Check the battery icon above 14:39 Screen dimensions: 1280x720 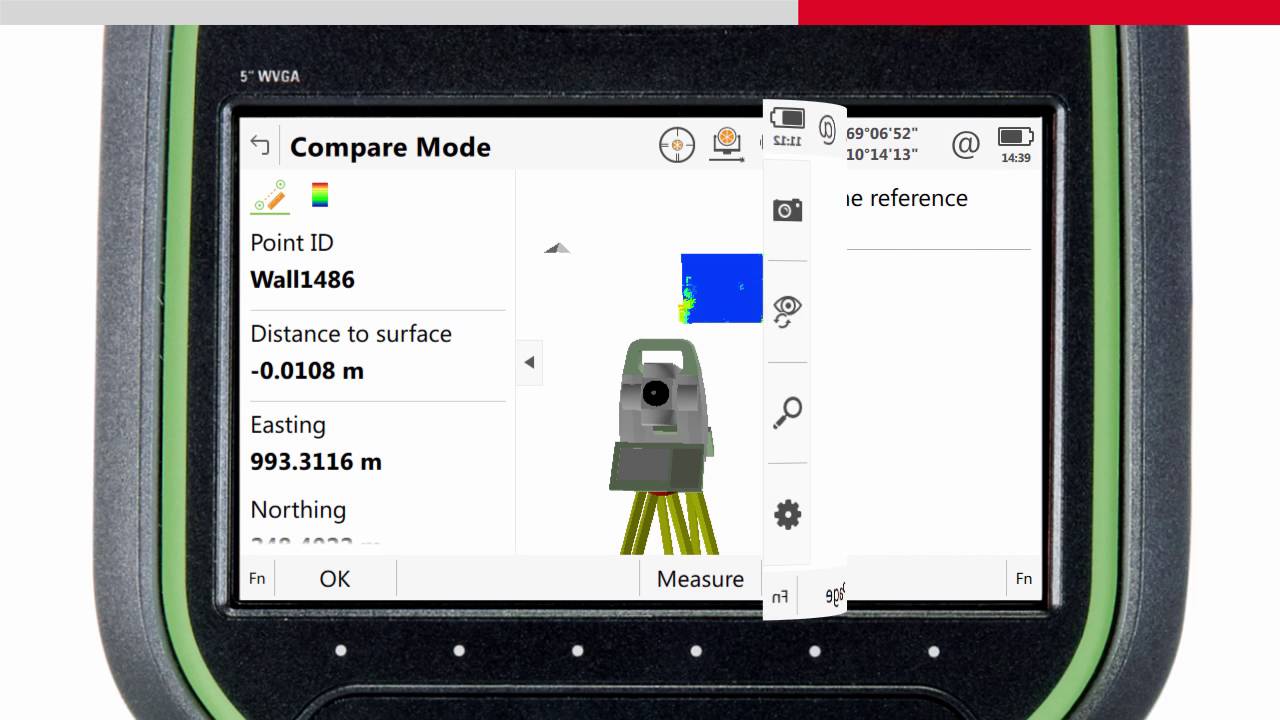click(x=1015, y=136)
